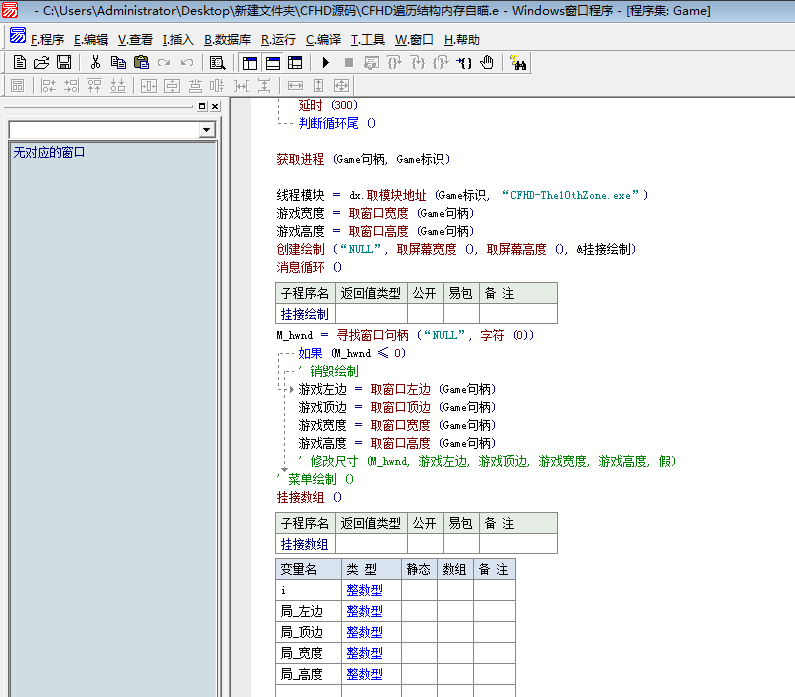Open the binoculars help search icon
The width and height of the screenshot is (795, 697).
(x=519, y=63)
